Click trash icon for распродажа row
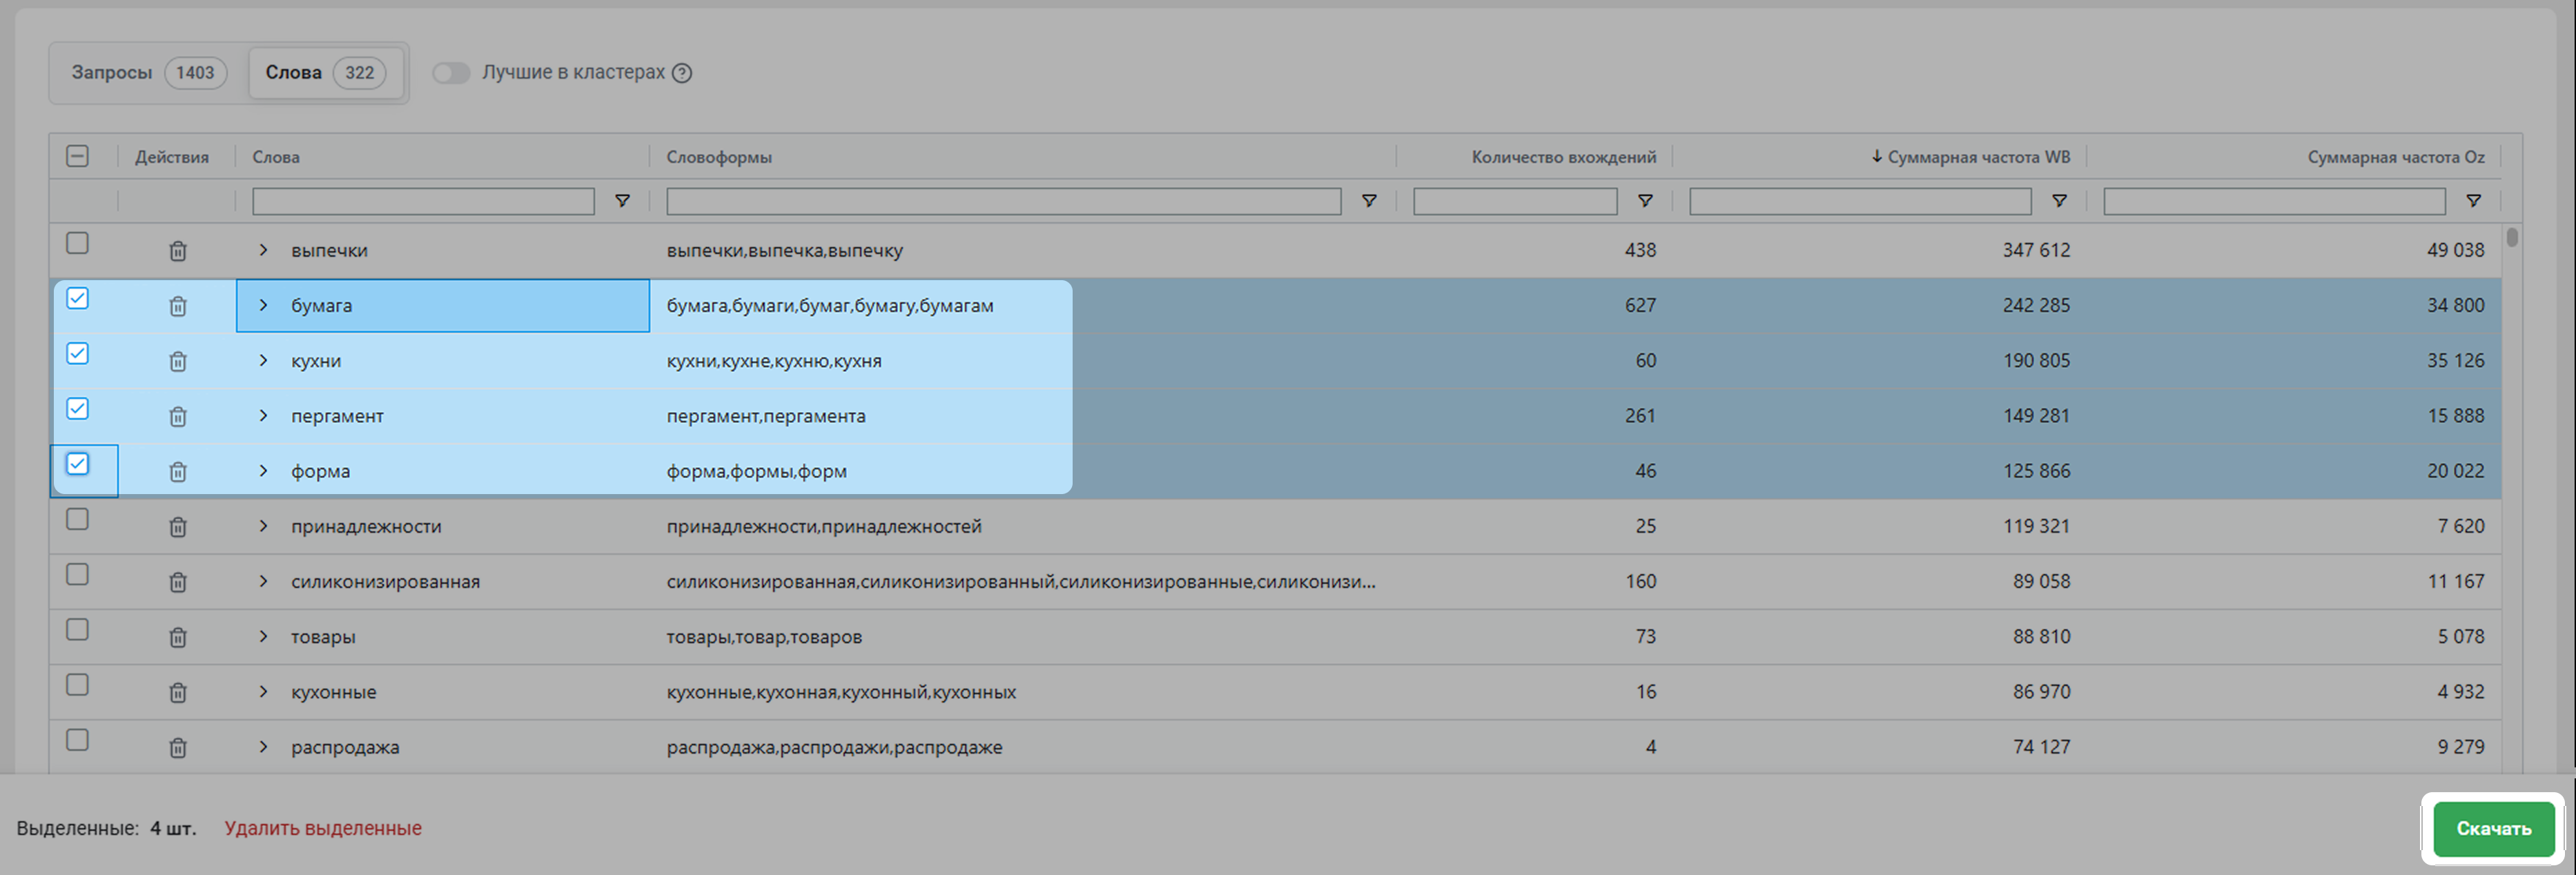Viewport: 2576px width, 875px height. pos(177,748)
